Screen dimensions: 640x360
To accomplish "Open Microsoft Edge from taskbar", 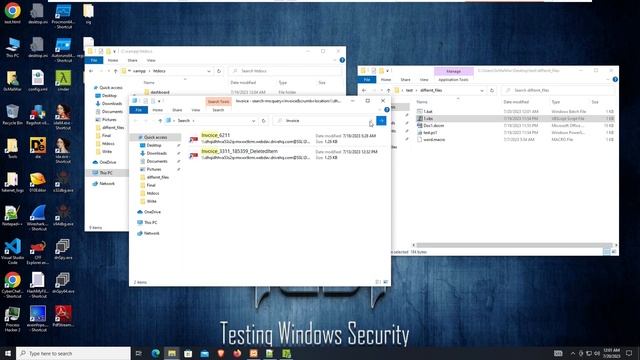I will (x=156, y=353).
